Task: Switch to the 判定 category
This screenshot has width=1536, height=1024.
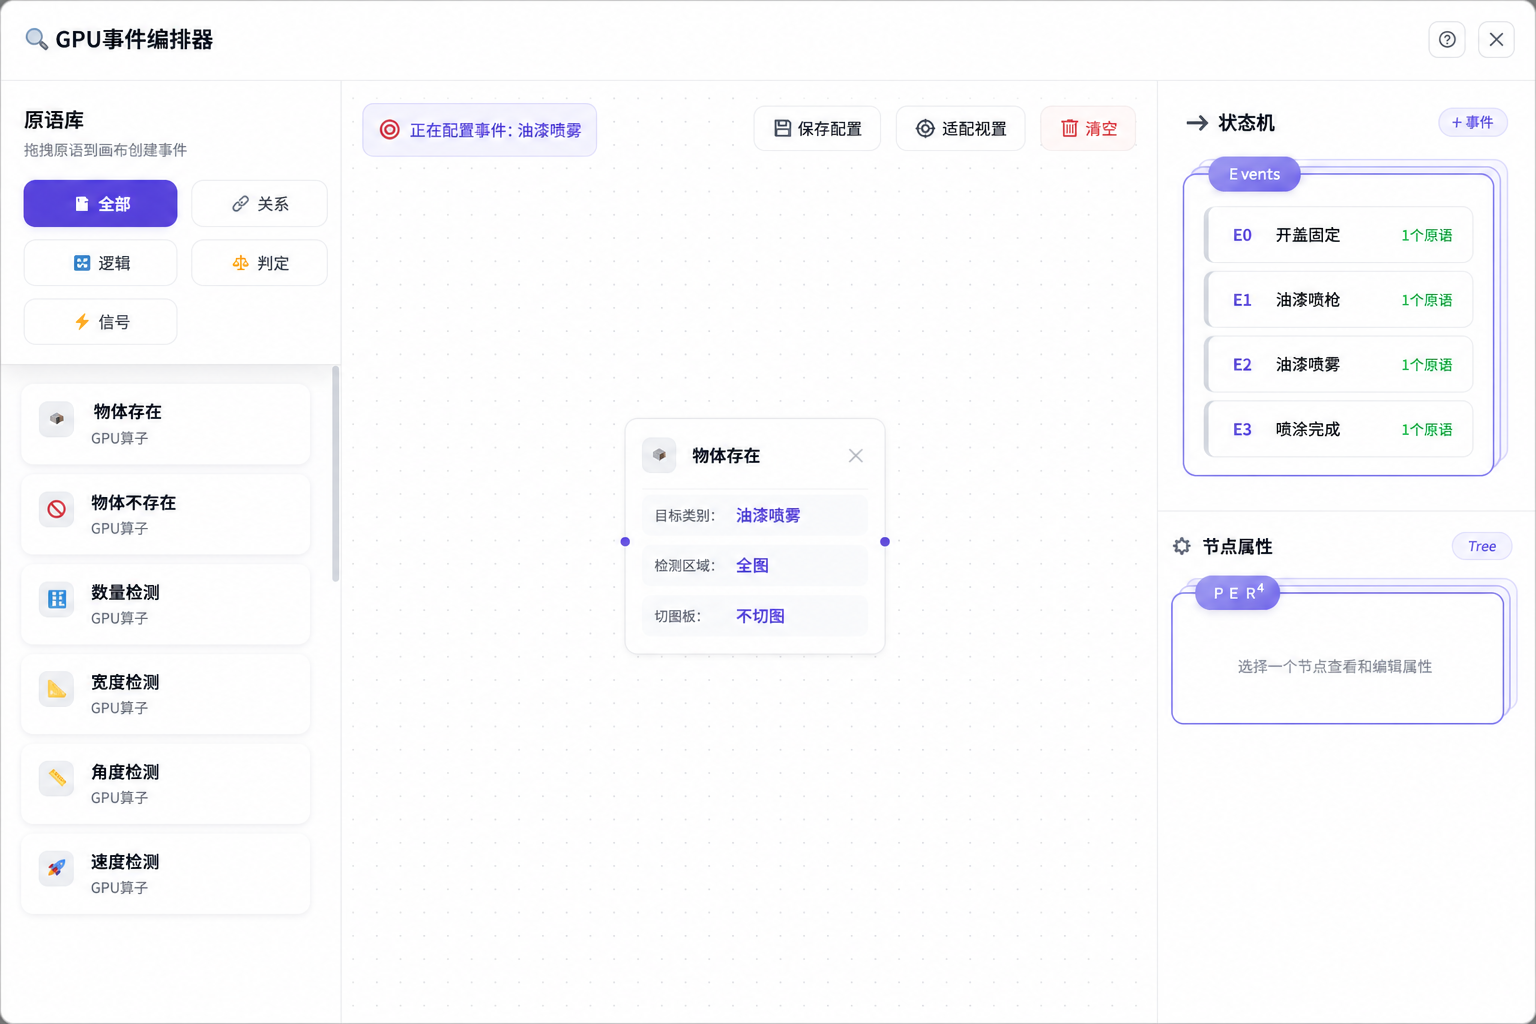Action: (259, 263)
